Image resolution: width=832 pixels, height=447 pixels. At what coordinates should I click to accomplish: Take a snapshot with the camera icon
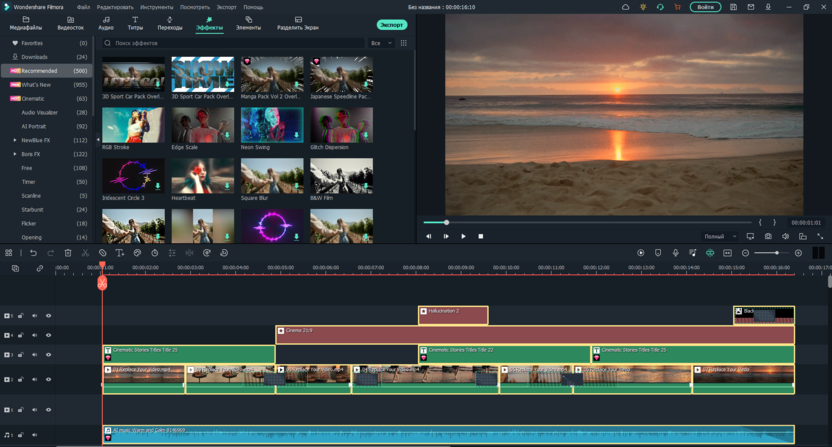(768, 236)
